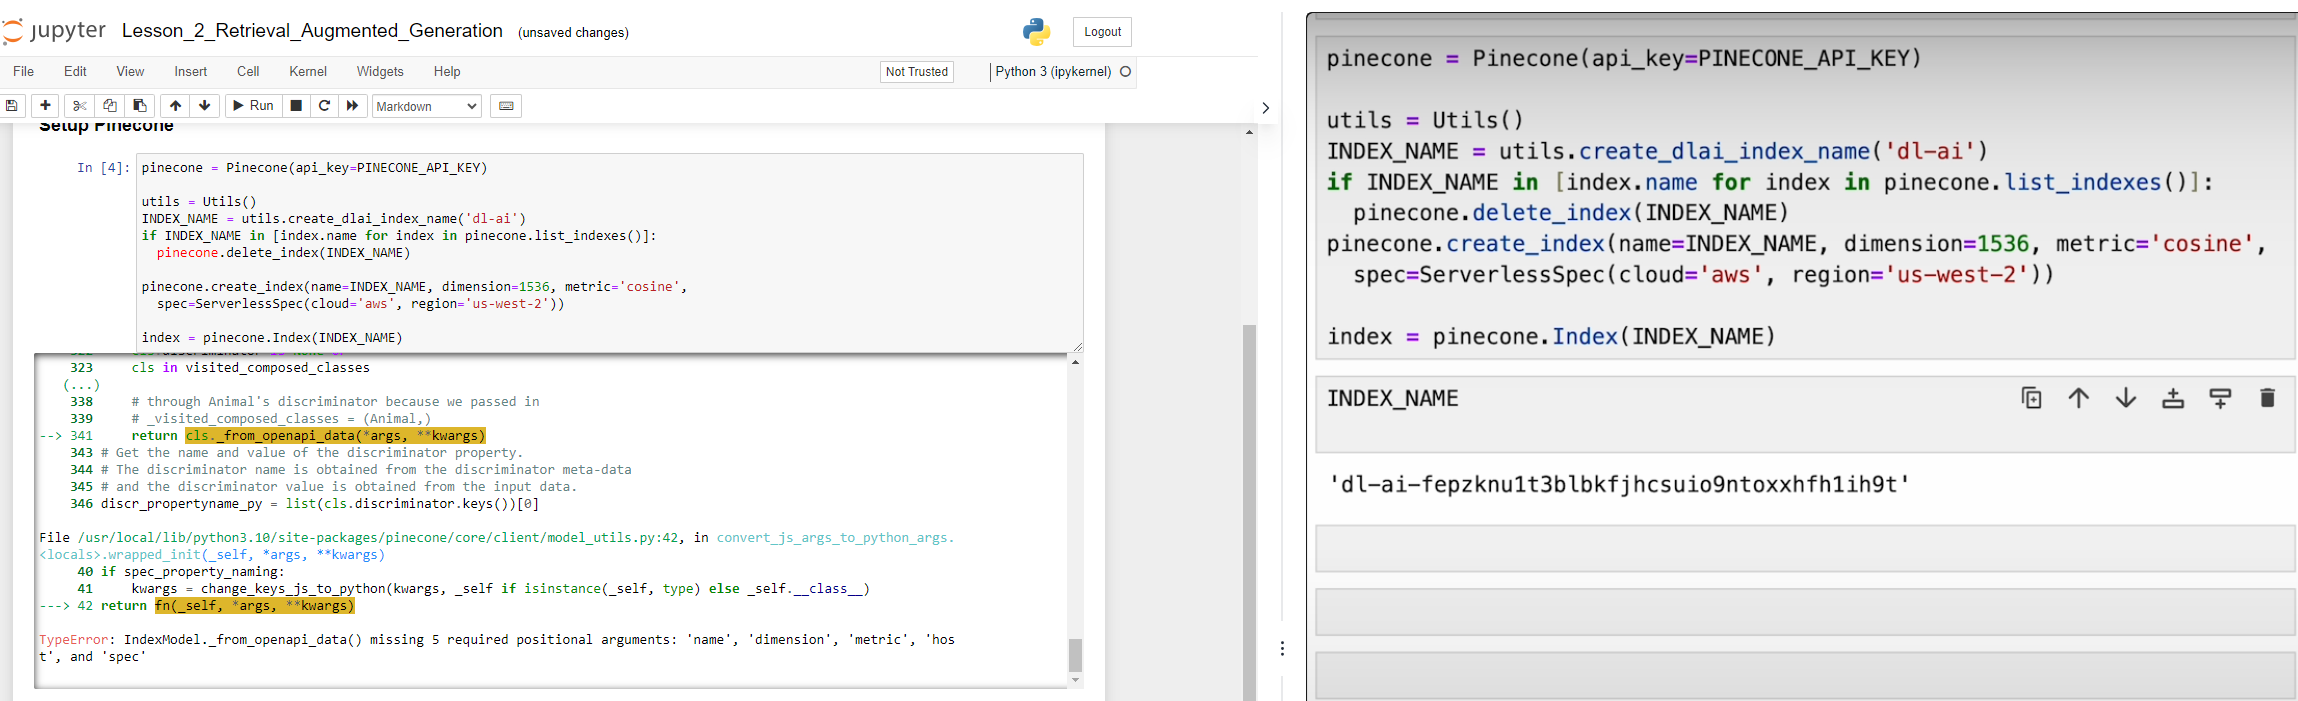The height and width of the screenshot is (701, 2298).
Task: Insert a cell above INDEX_NAME in the right panel
Action: coord(2173,398)
